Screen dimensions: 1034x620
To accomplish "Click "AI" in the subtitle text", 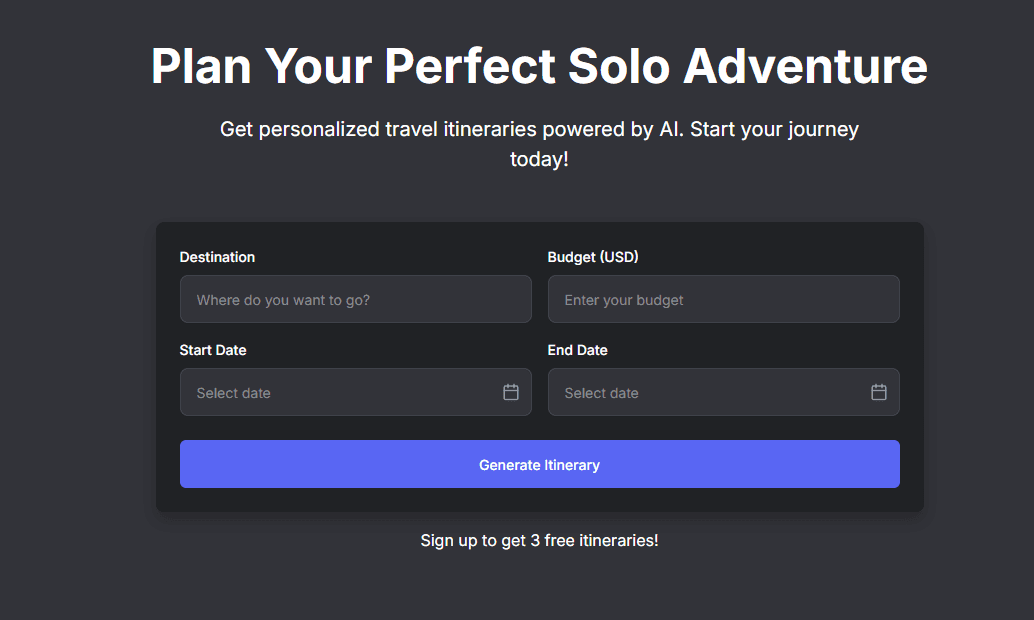I will click(669, 129).
